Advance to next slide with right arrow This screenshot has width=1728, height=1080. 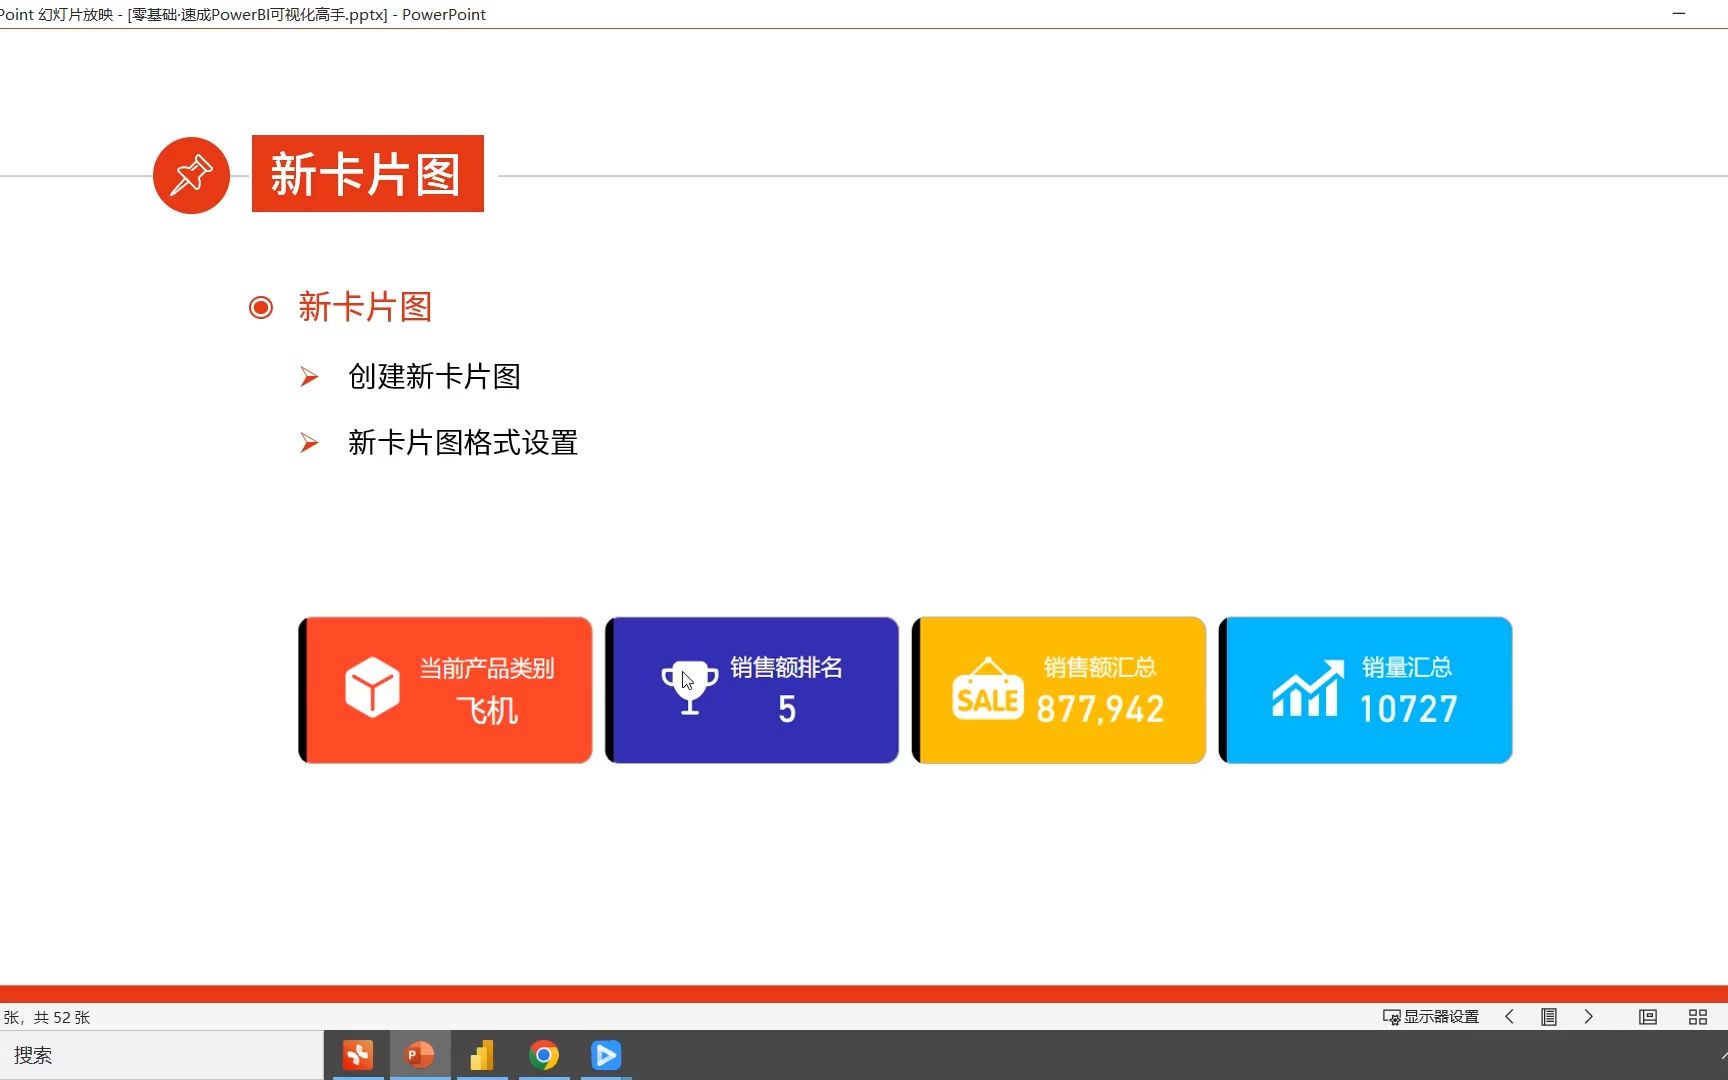pos(1589,1017)
